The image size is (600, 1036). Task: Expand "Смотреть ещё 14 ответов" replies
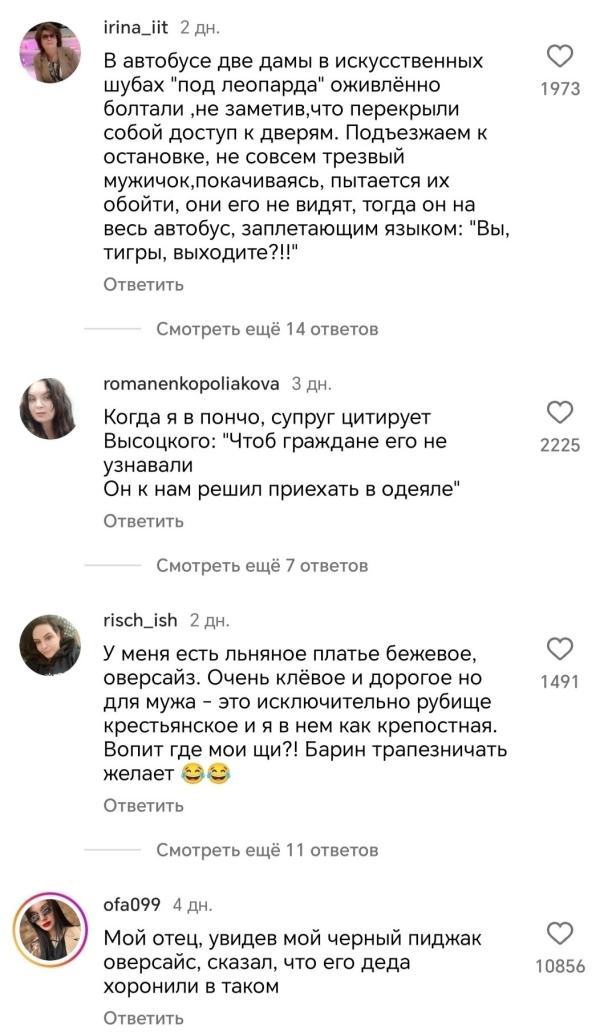tap(267, 329)
